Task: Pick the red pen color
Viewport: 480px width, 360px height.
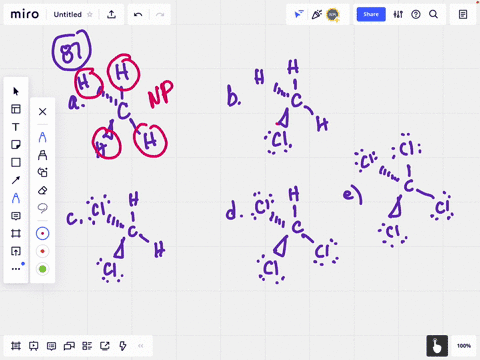Action: pyautogui.click(x=42, y=251)
